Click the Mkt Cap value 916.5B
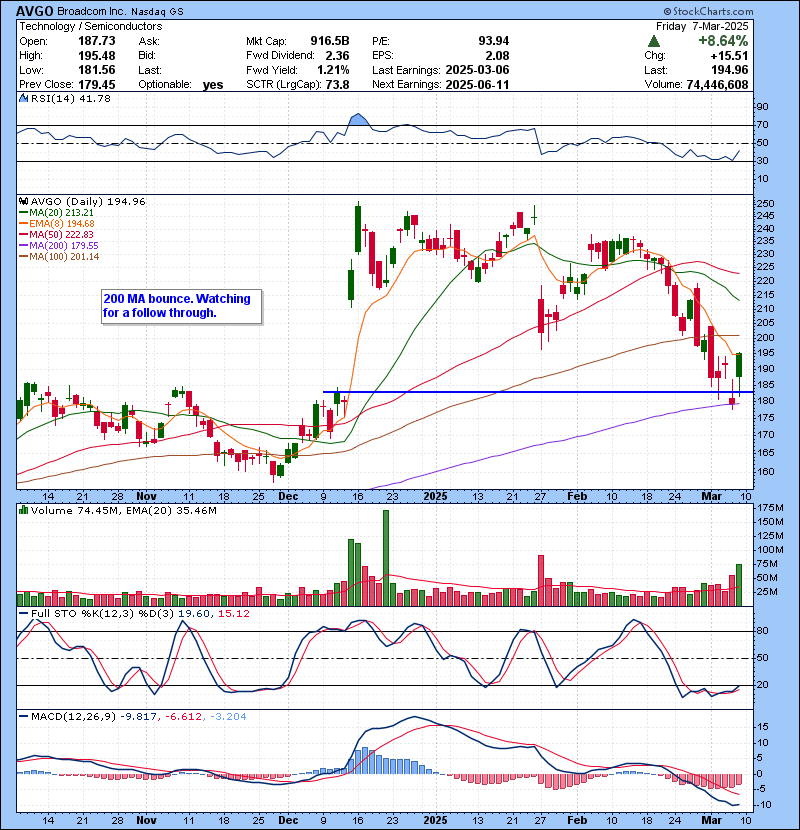800x830 pixels. click(330, 41)
